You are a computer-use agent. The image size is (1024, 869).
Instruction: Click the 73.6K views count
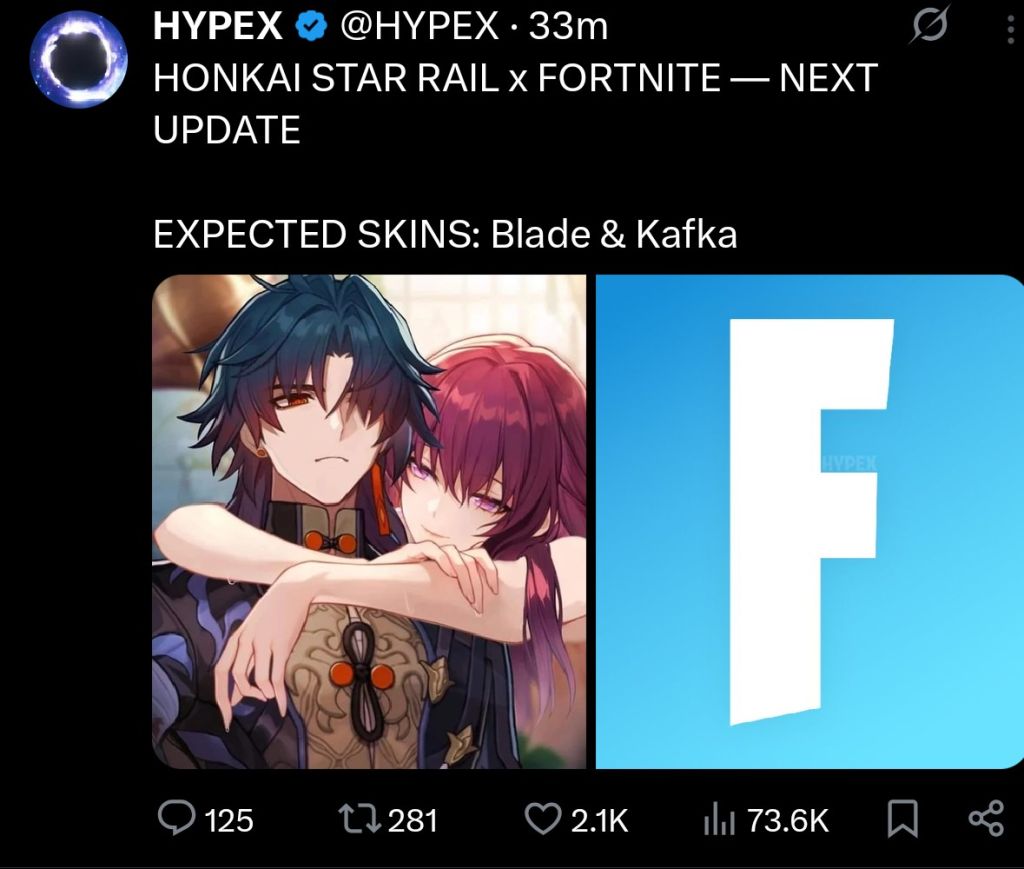point(788,821)
